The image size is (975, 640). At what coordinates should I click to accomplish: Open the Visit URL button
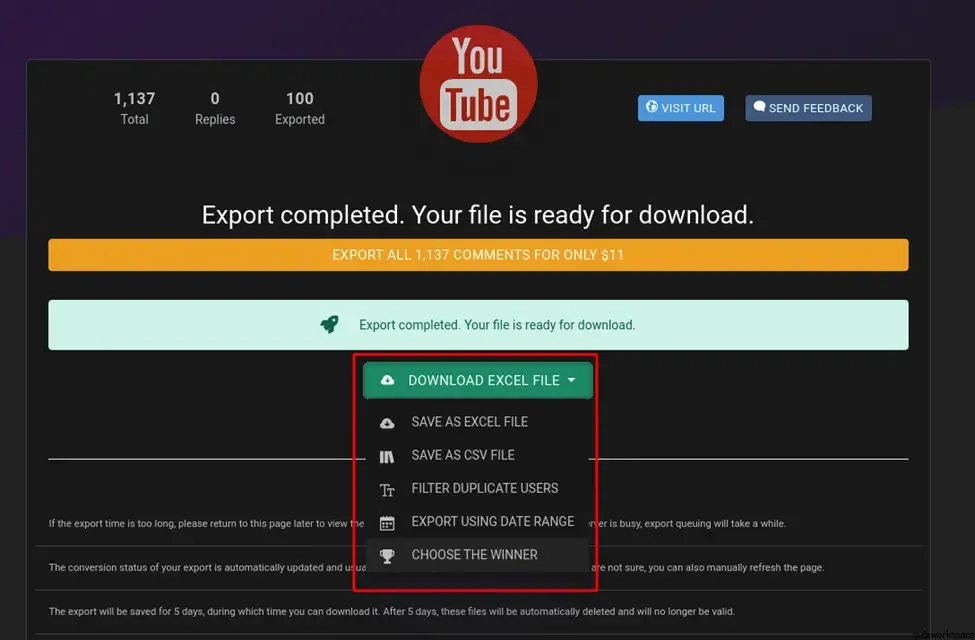pyautogui.click(x=681, y=108)
